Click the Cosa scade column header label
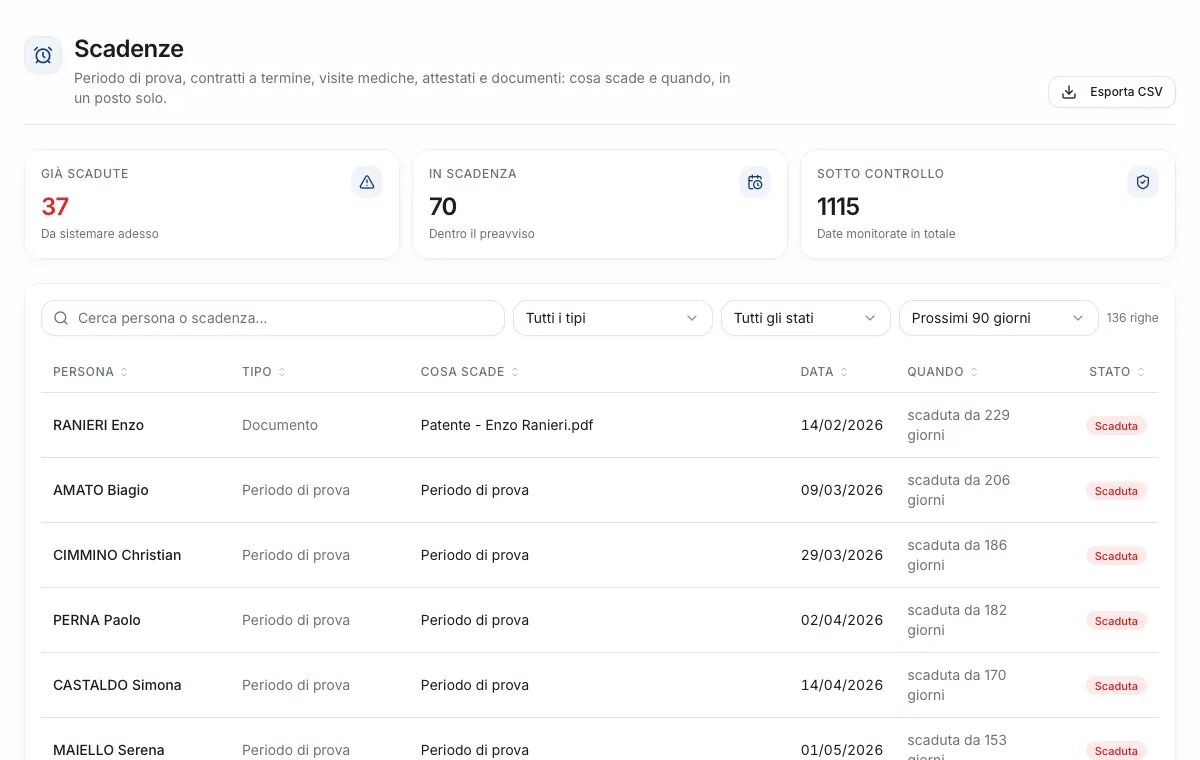1200x760 pixels. (462, 372)
